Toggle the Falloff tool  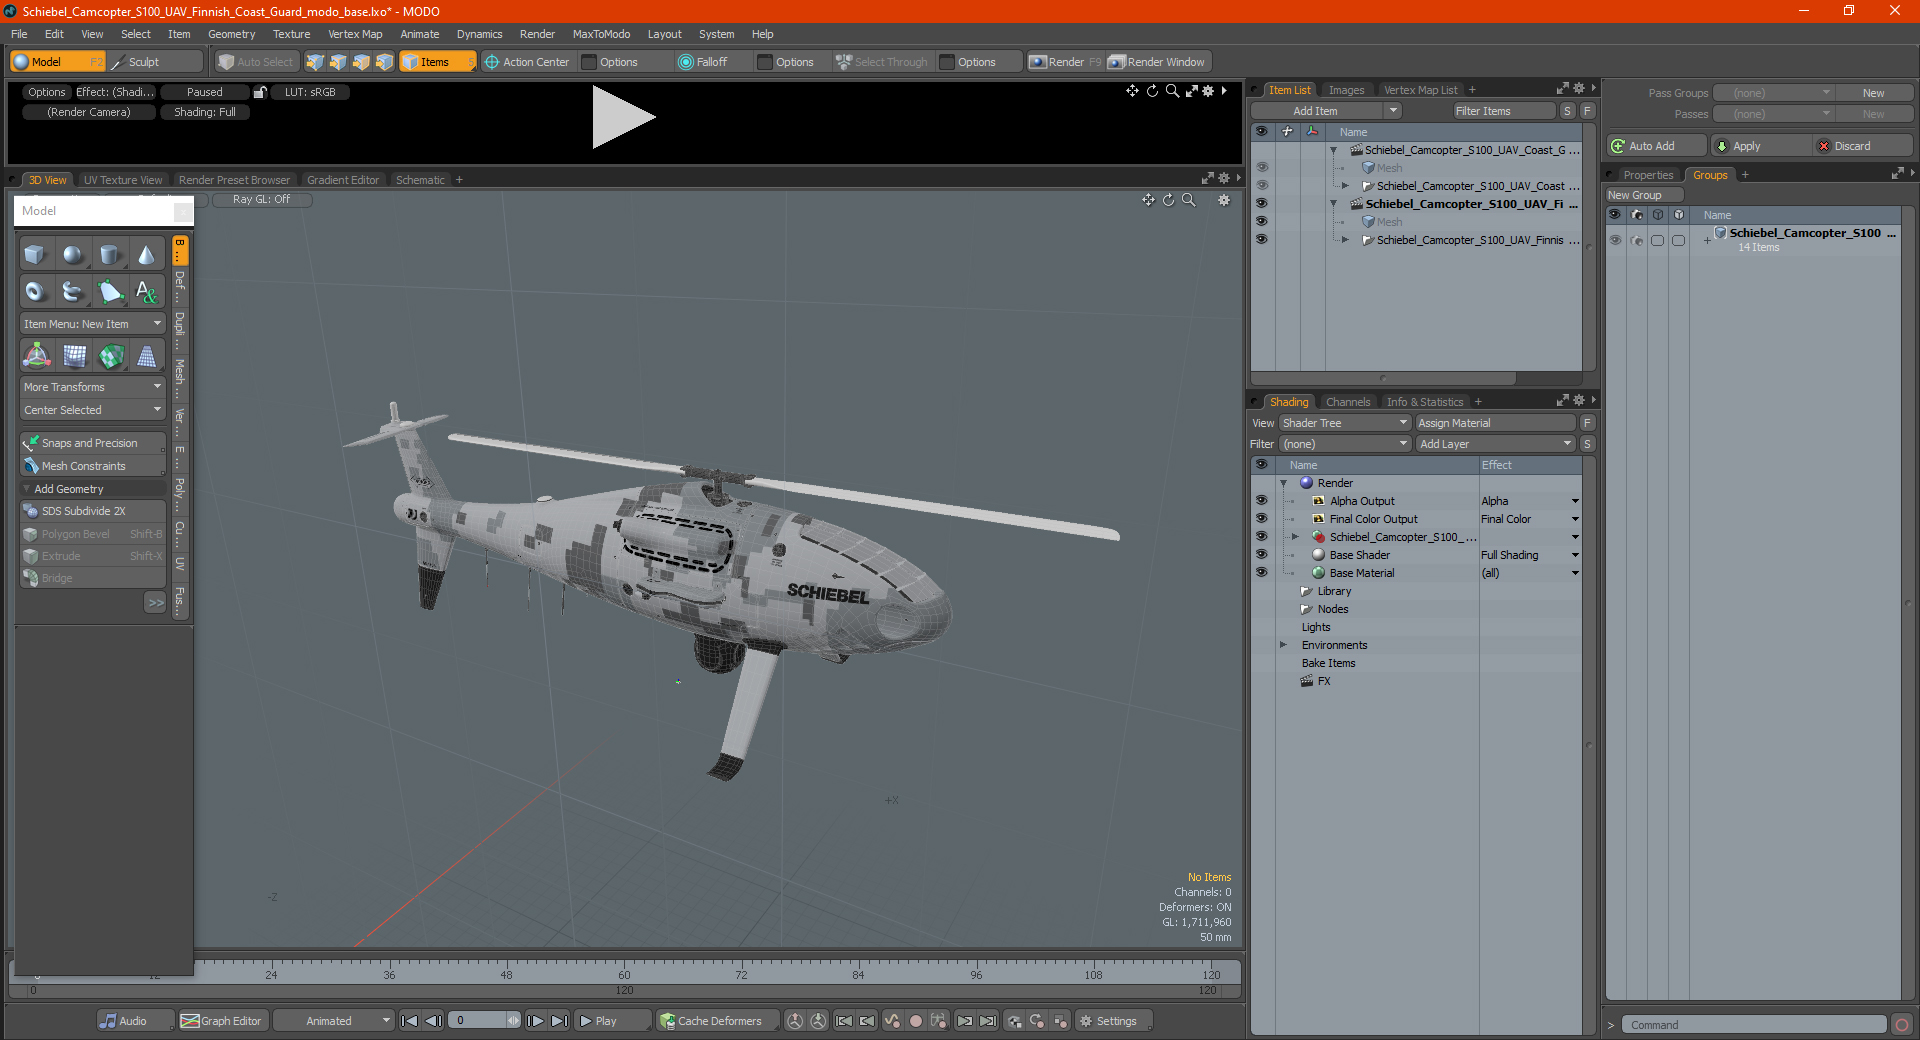(x=703, y=62)
